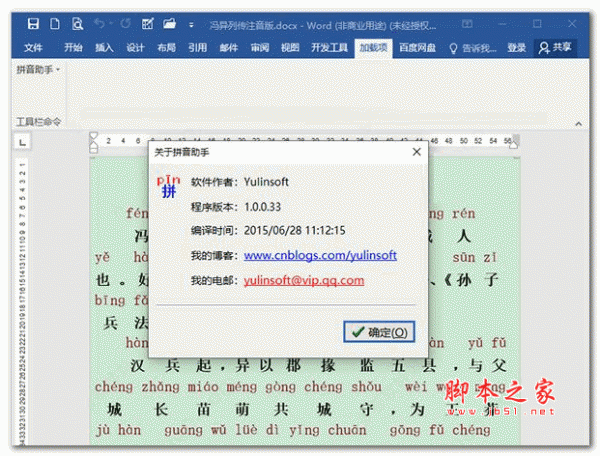This screenshot has height=456, width=600.
Task: Close the 关于拼音助手 dialog
Action: tap(417, 152)
